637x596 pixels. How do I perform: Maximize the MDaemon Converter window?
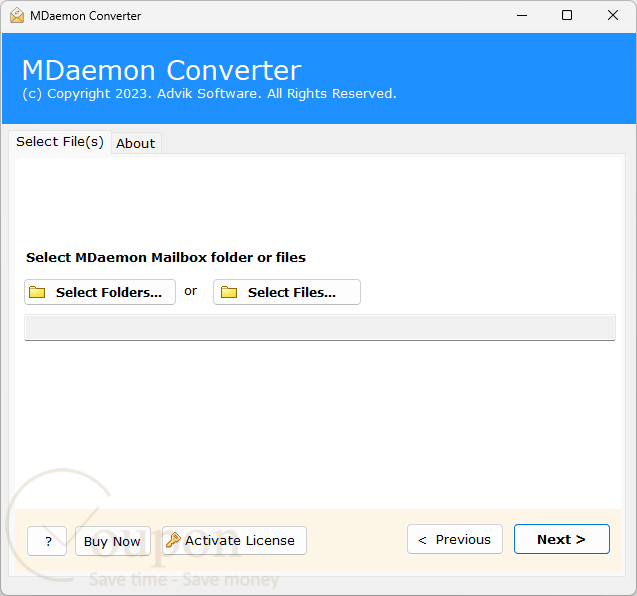[x=567, y=15]
